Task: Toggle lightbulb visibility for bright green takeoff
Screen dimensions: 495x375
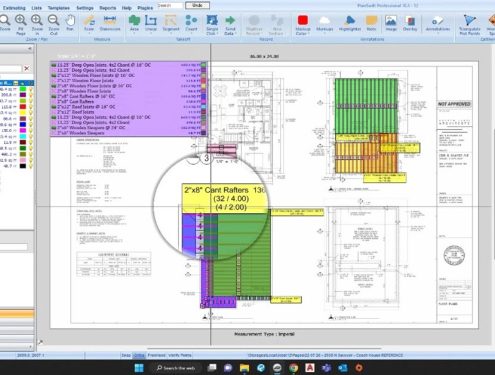Action: point(31,89)
